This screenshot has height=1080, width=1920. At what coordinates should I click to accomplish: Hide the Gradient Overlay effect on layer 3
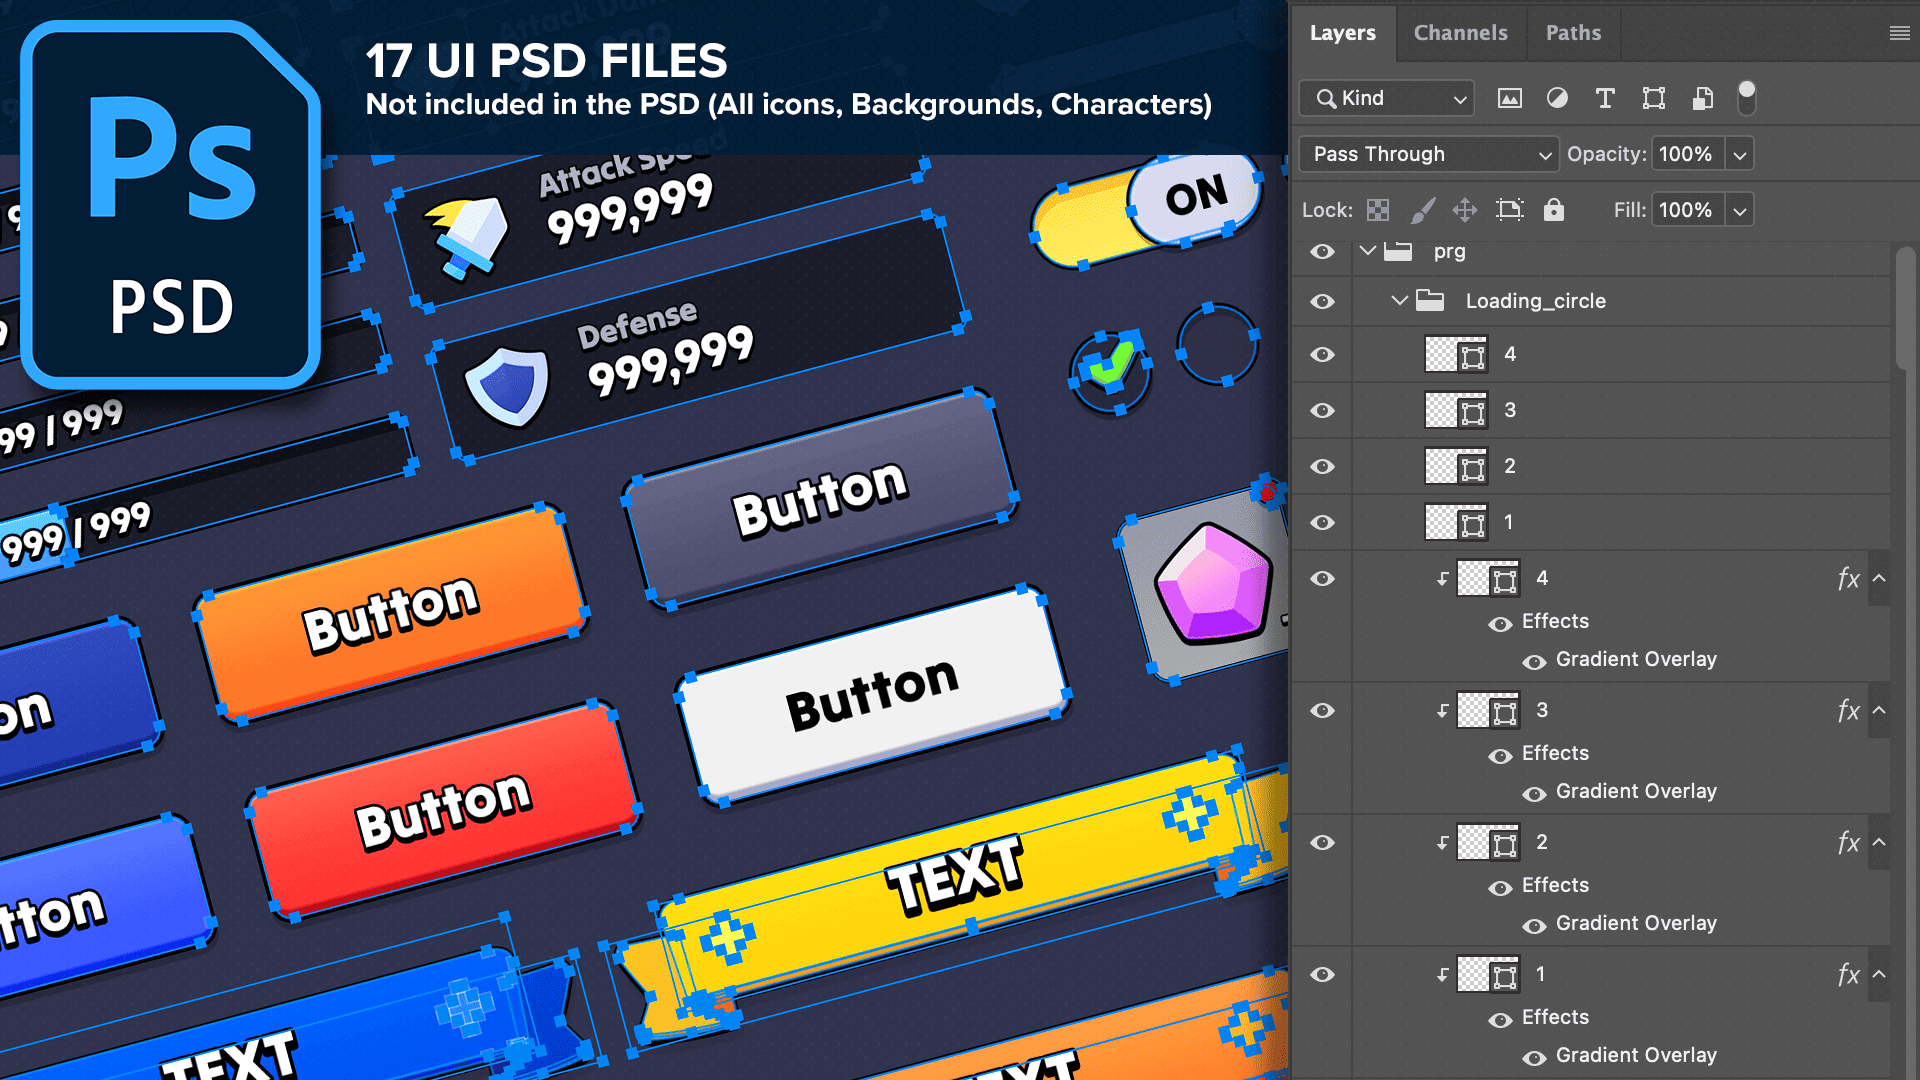click(1533, 791)
